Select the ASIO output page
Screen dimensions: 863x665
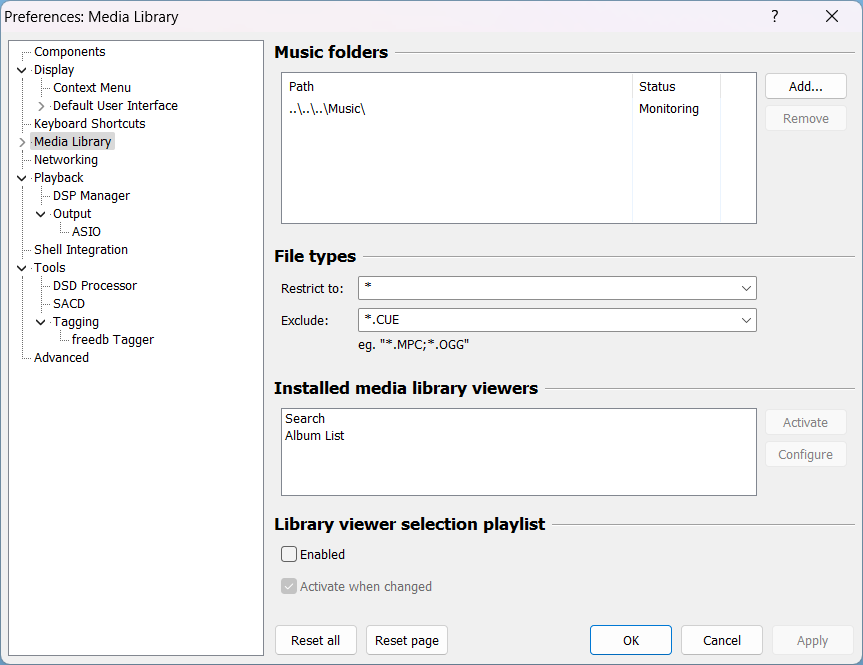86,232
